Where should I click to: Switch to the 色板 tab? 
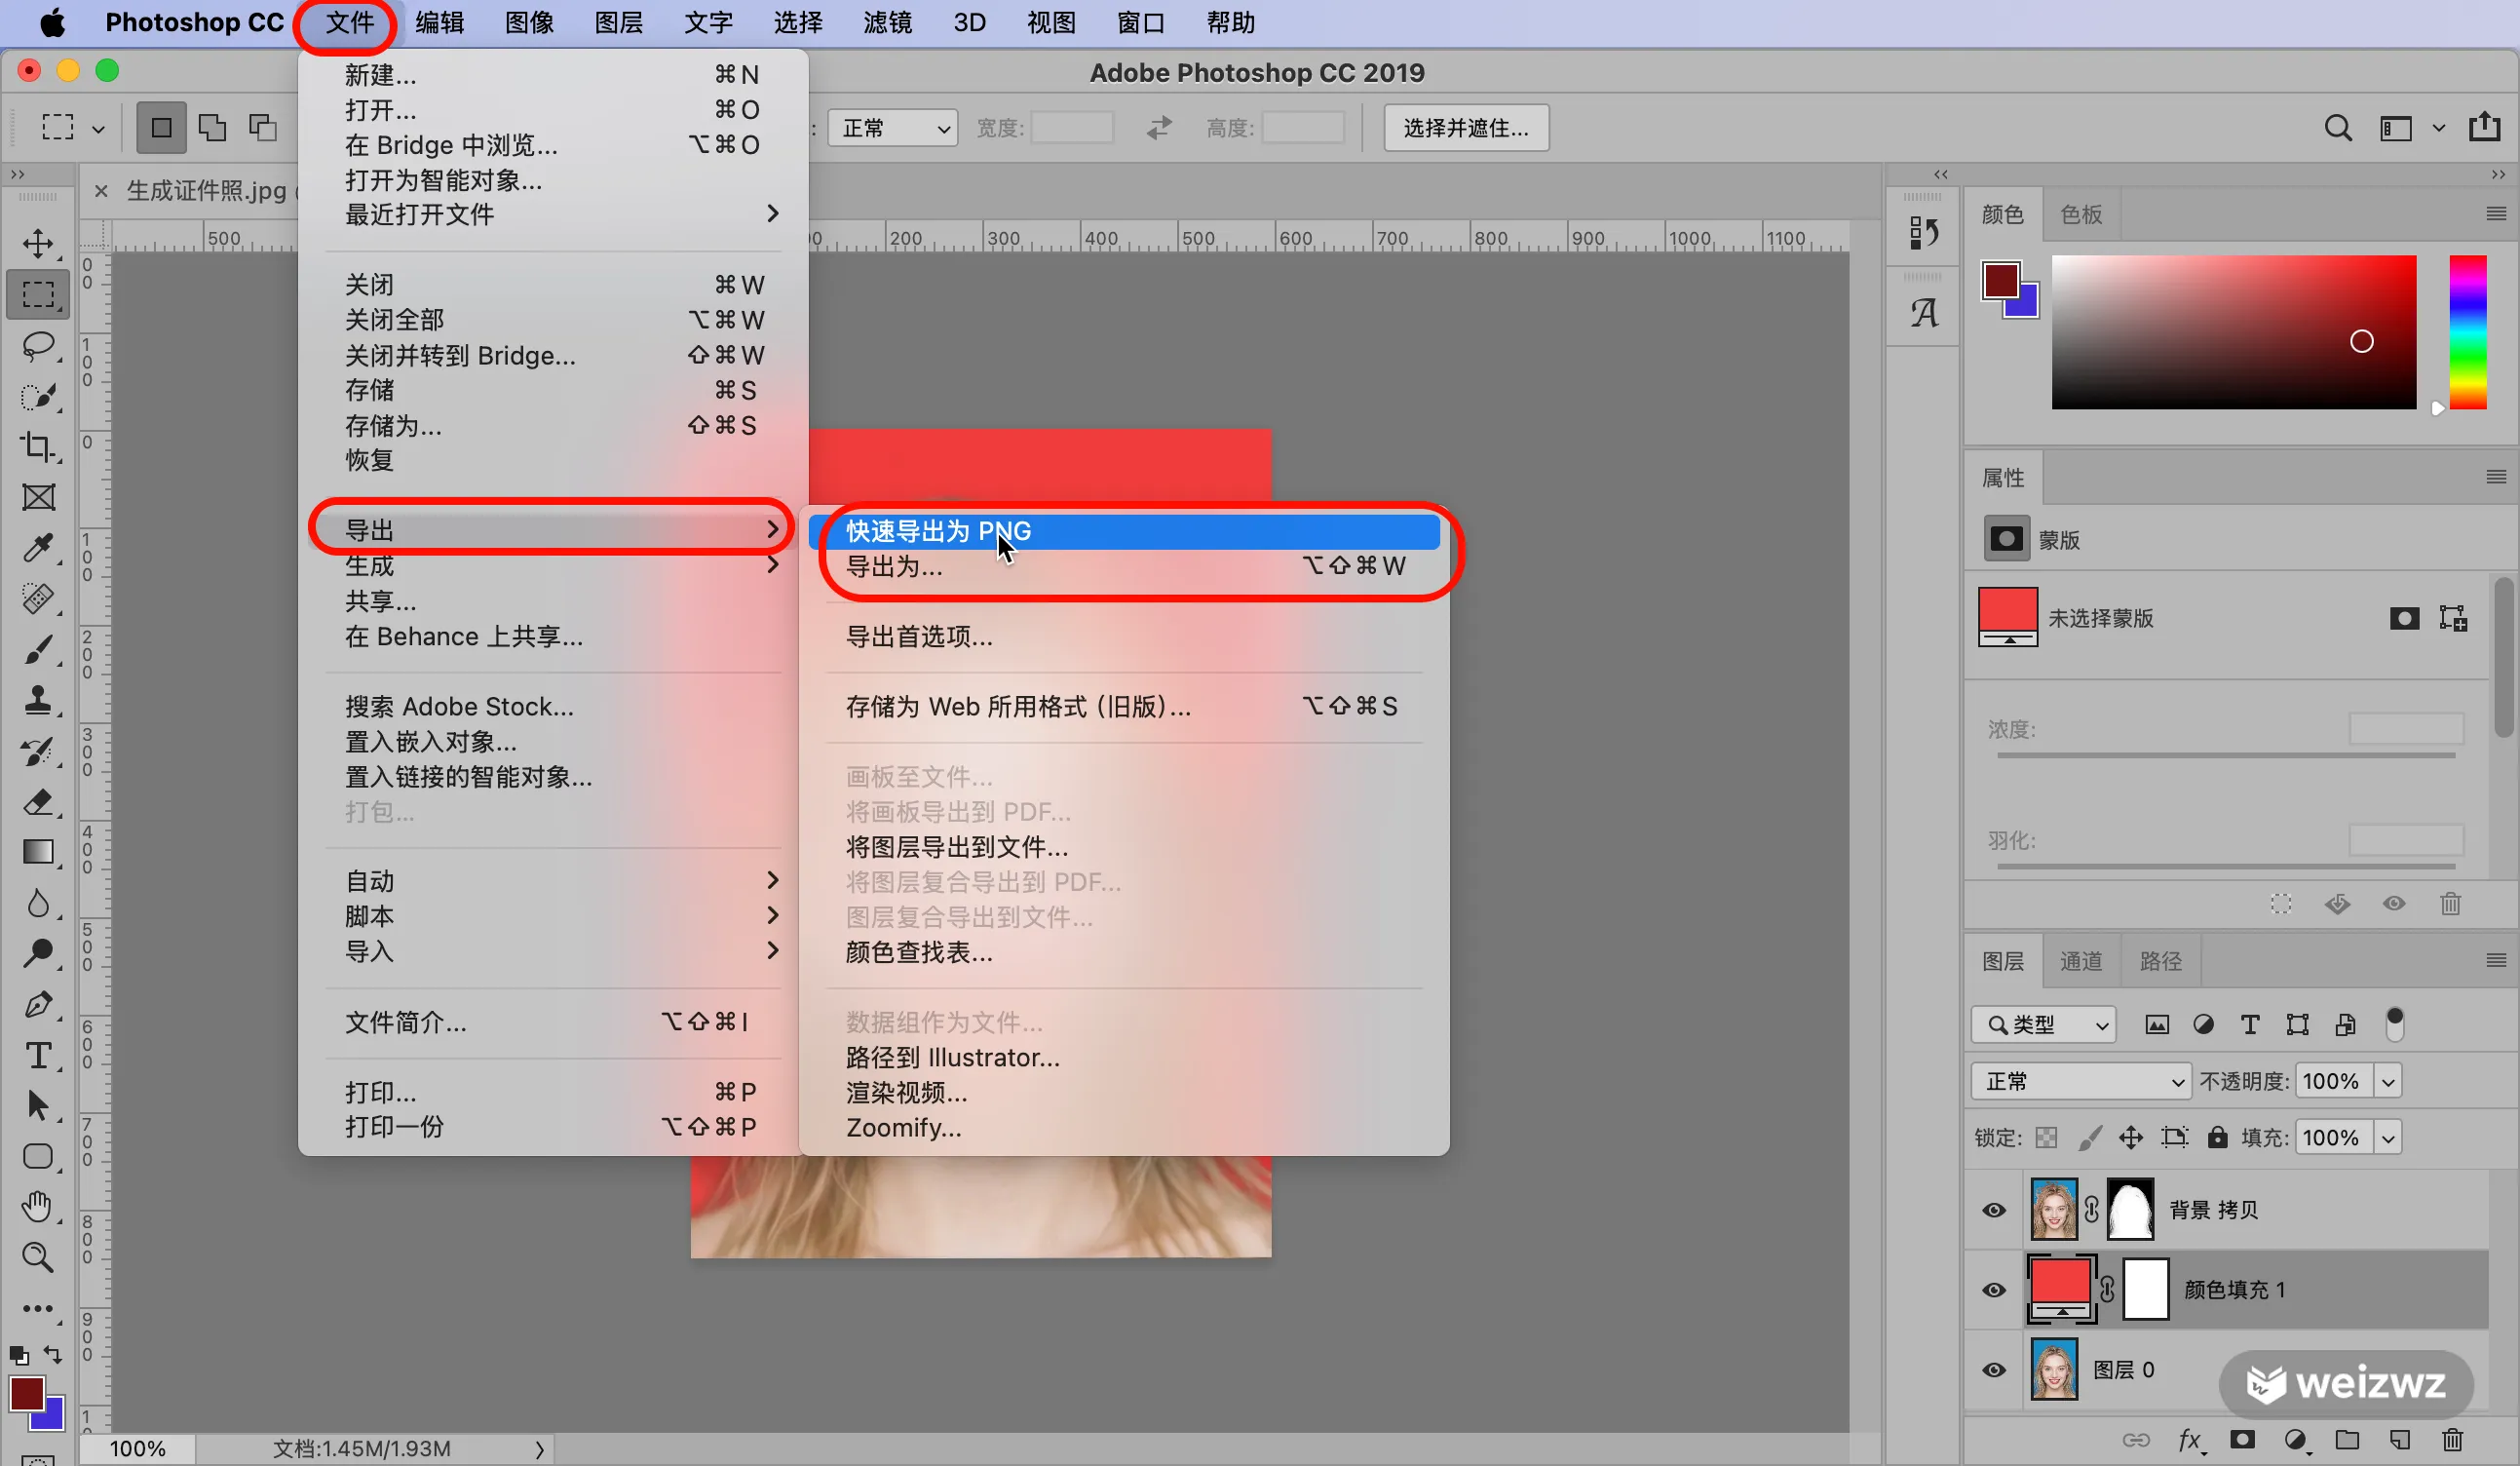[x=2081, y=214]
